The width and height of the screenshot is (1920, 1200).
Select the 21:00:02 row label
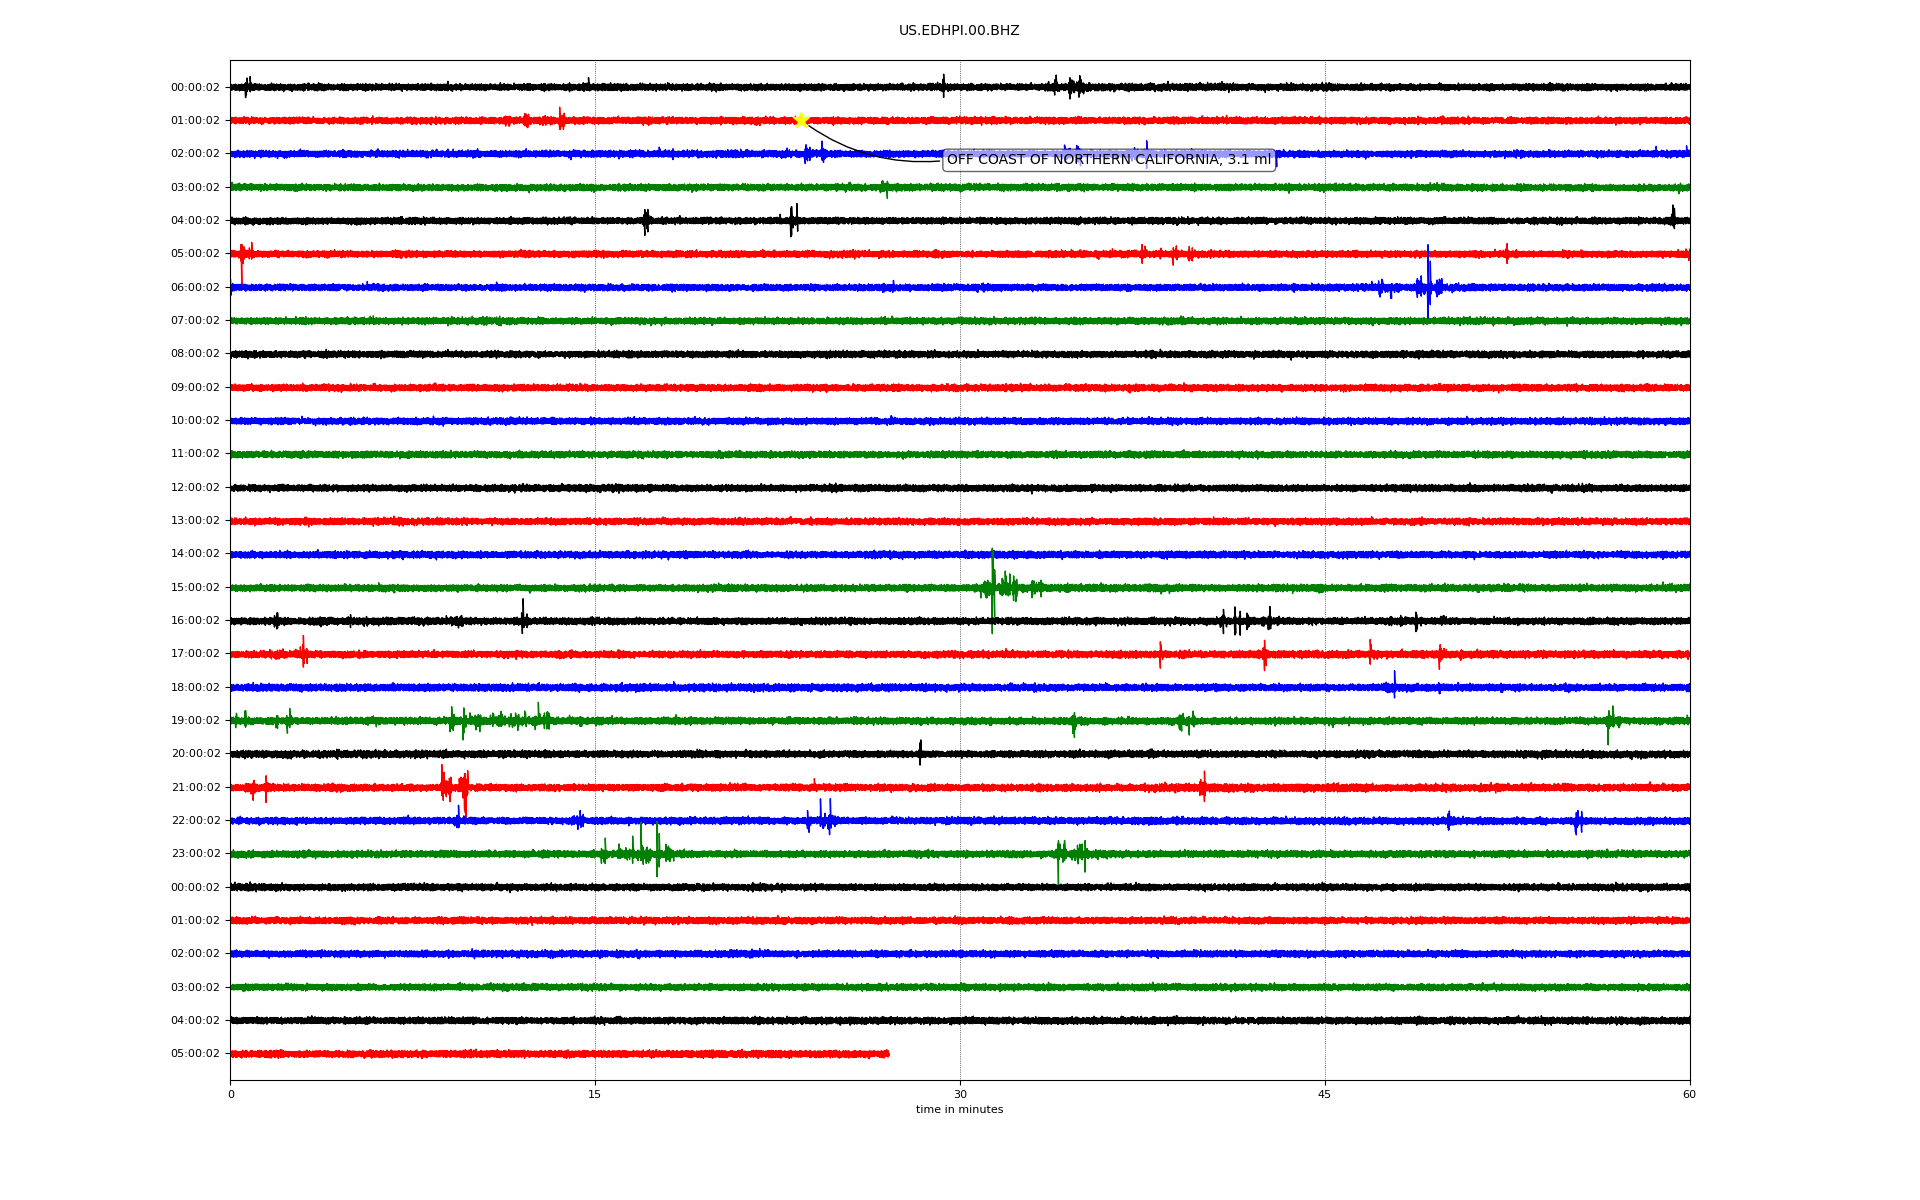195,788
